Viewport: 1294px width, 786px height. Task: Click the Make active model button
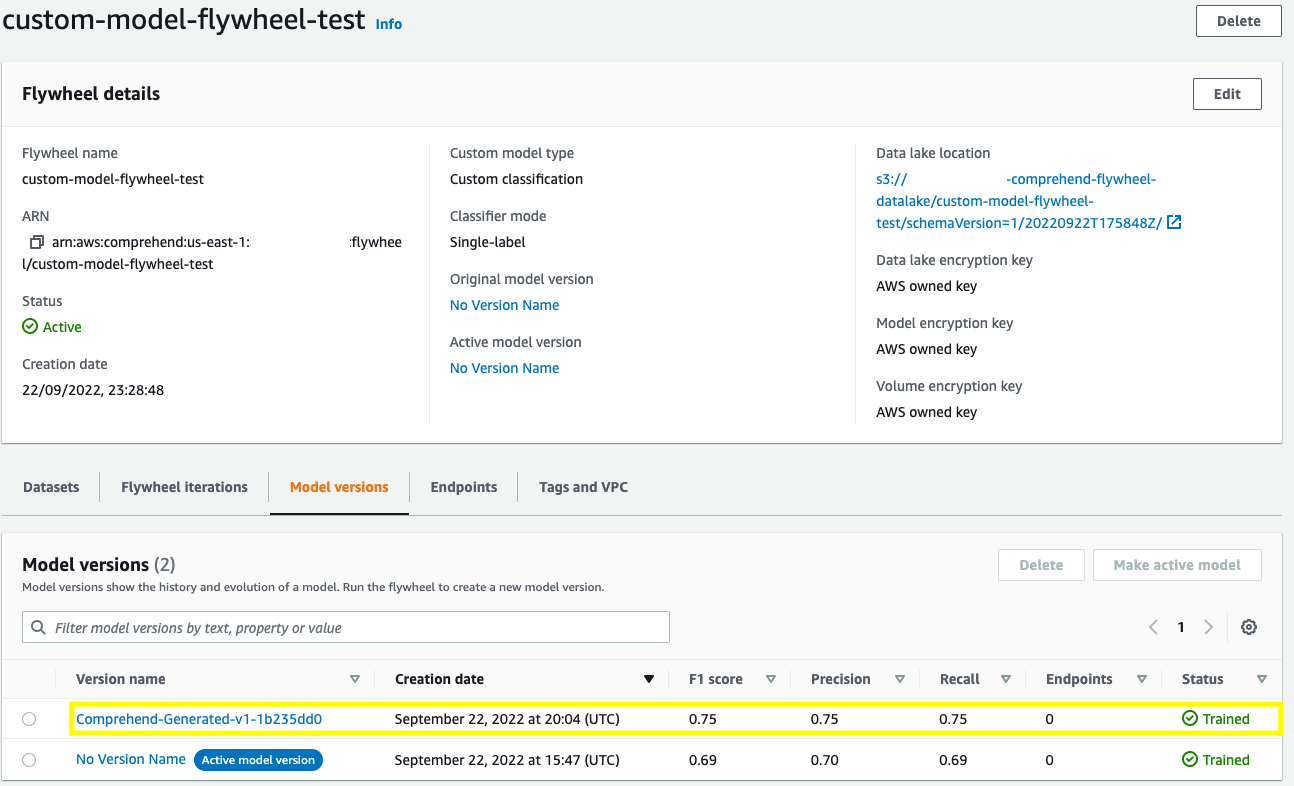pyautogui.click(x=1177, y=565)
